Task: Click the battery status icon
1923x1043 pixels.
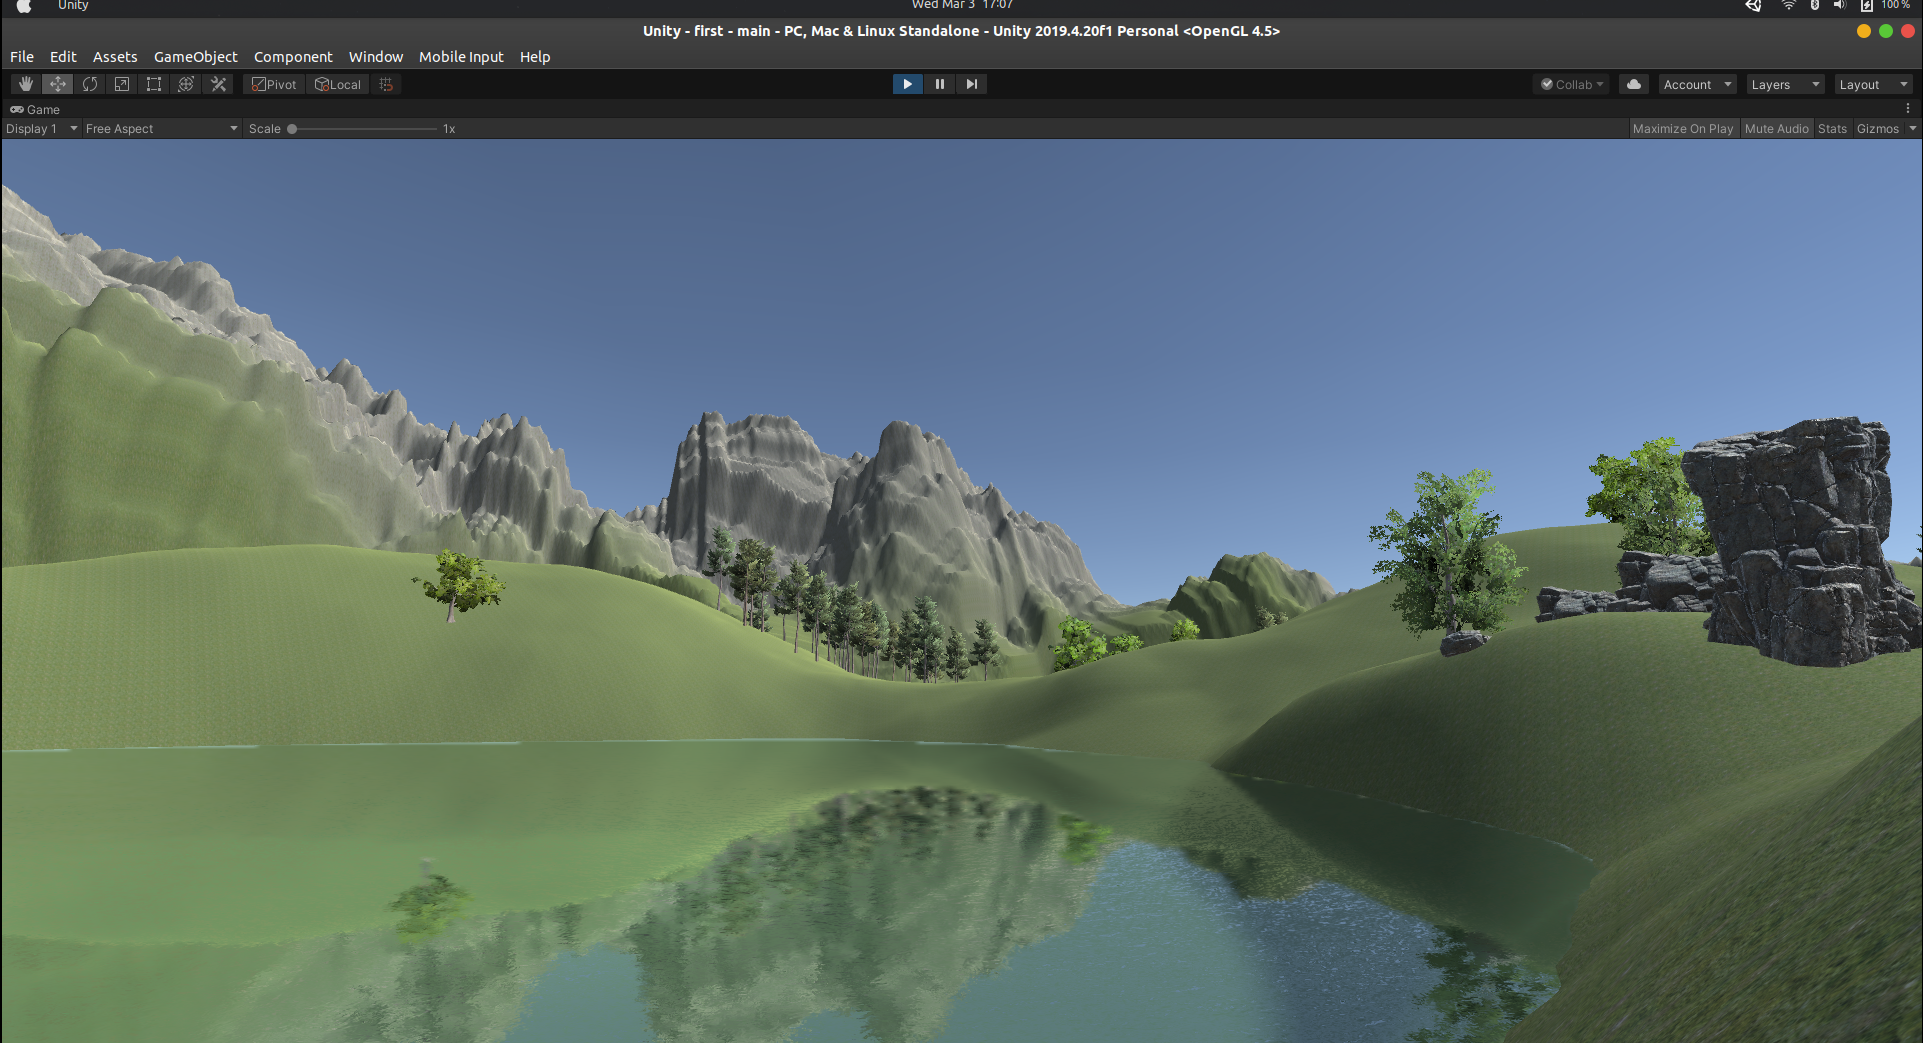Action: [1866, 5]
